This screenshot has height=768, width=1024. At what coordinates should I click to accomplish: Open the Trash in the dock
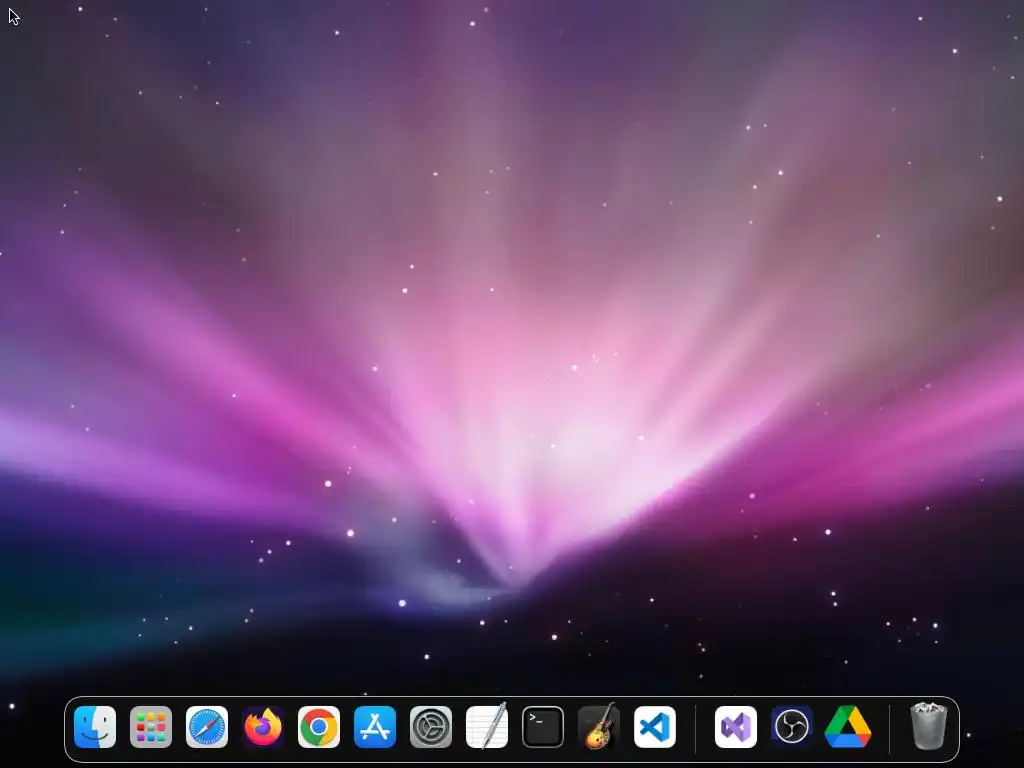tap(928, 726)
